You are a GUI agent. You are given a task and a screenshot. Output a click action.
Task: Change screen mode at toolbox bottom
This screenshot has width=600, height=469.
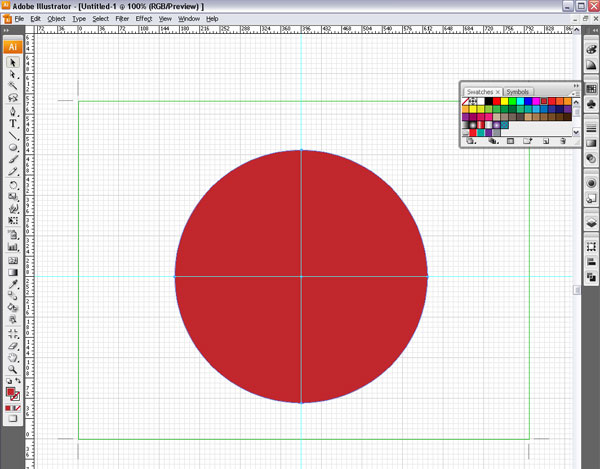coord(13,419)
